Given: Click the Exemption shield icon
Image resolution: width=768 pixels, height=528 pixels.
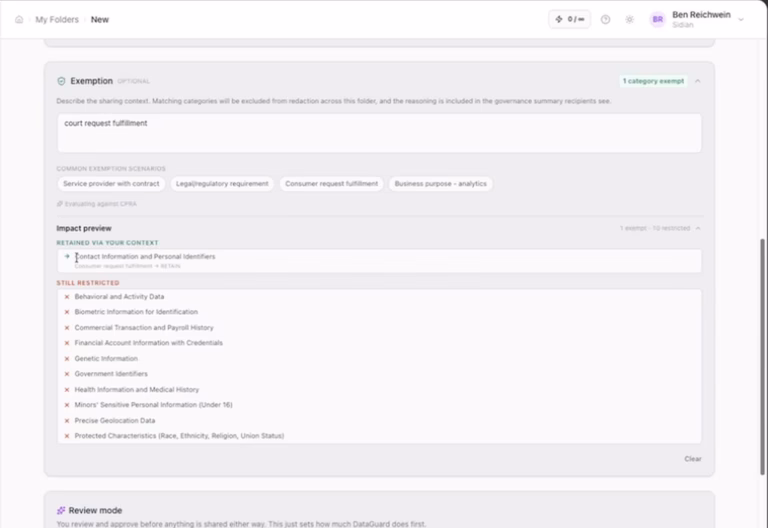Looking at the screenshot, I should click(61, 81).
